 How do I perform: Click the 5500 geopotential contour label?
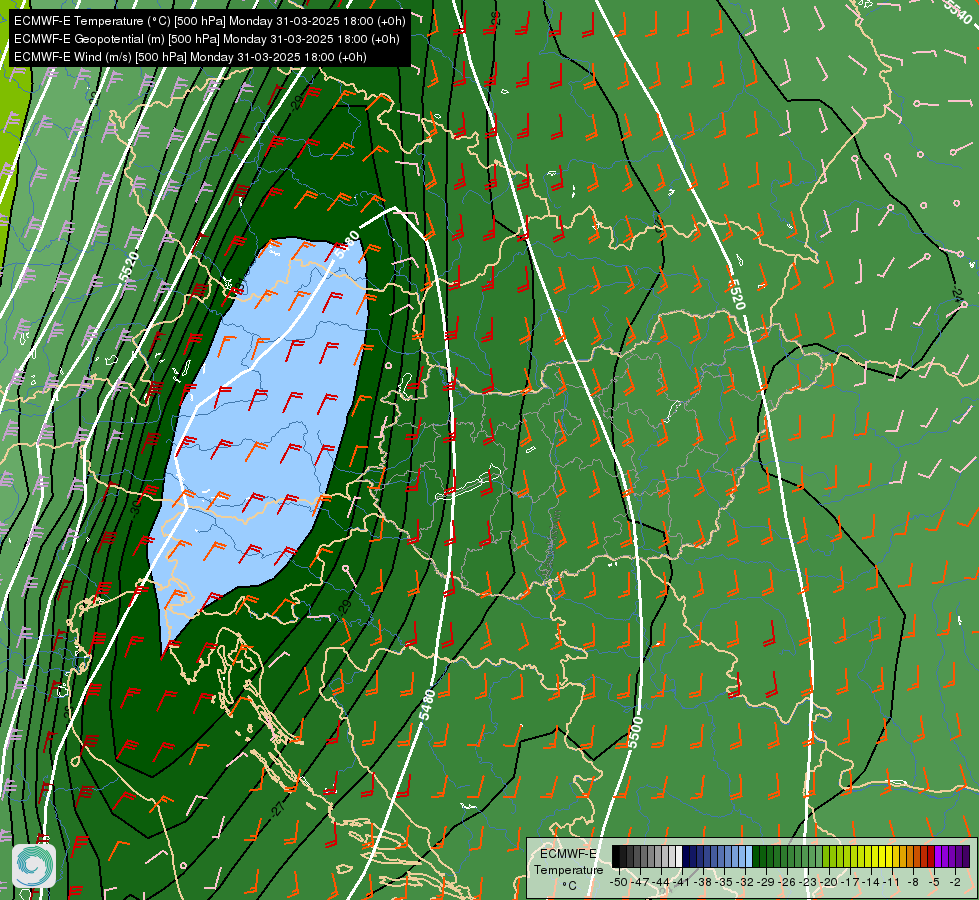click(x=635, y=733)
